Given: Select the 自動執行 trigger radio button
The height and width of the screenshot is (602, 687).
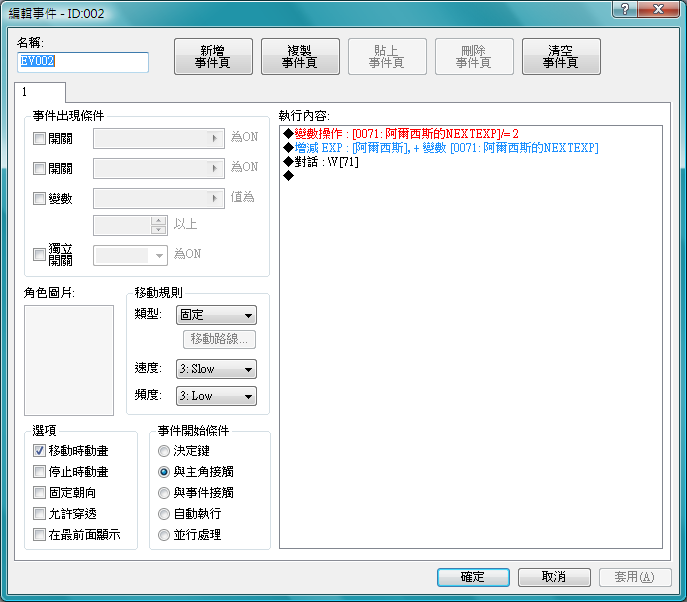Looking at the screenshot, I should (164, 514).
